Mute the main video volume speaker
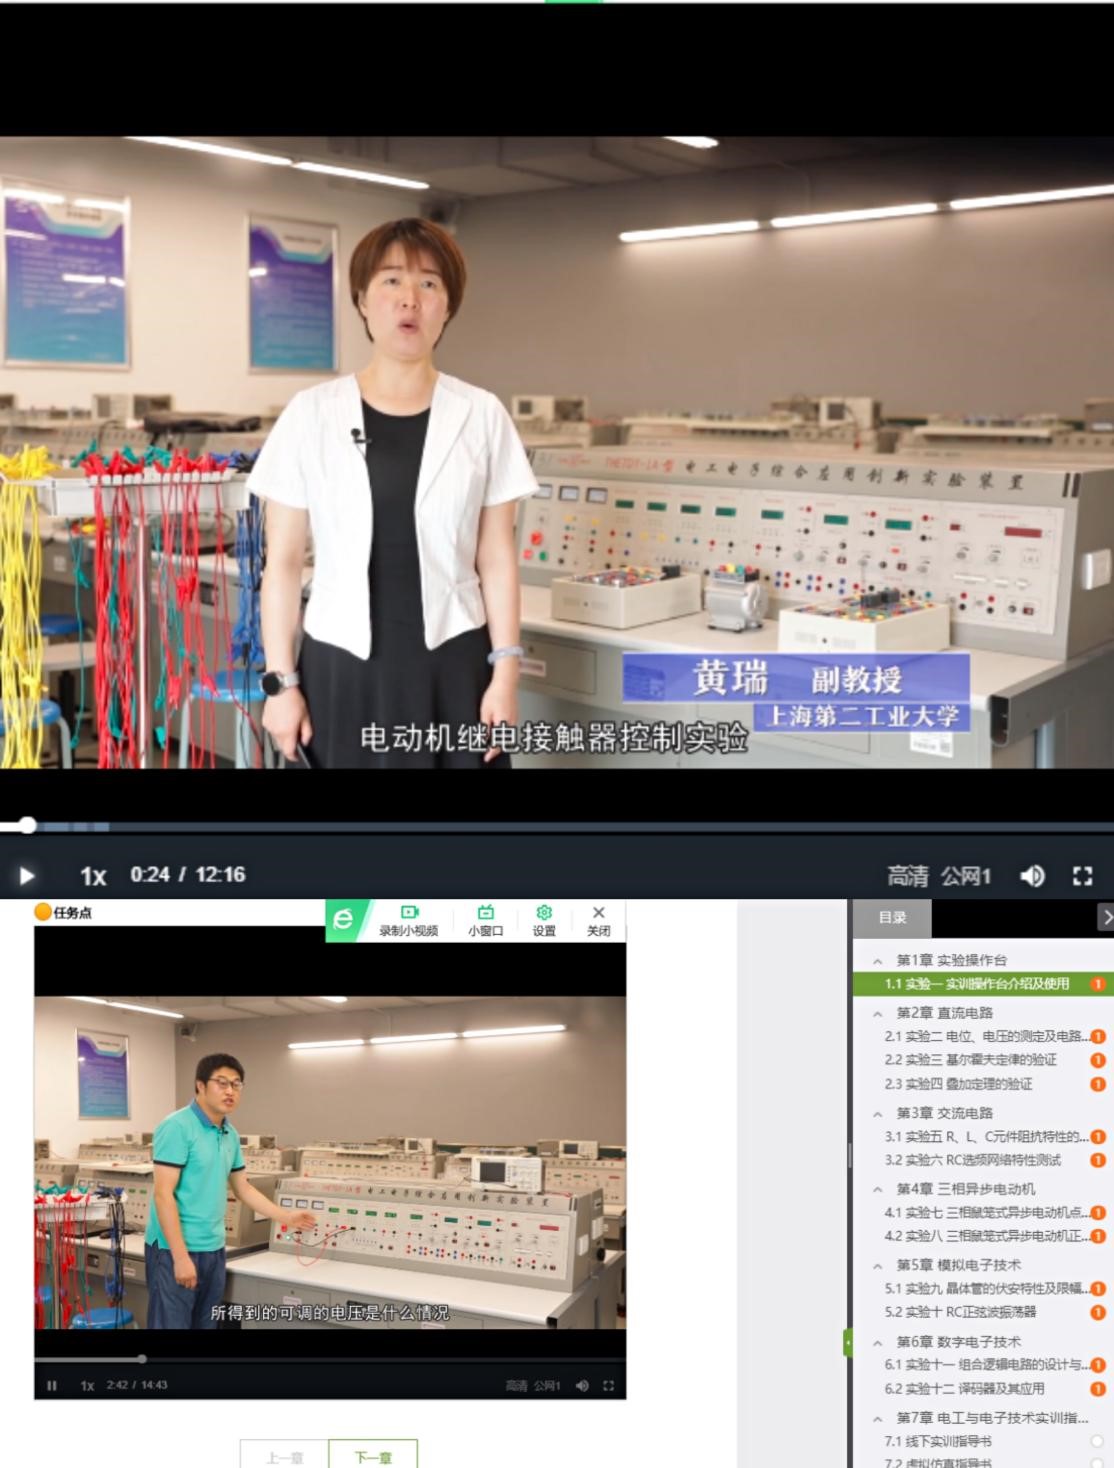The height and width of the screenshot is (1468, 1114). pyautogui.click(x=1032, y=876)
